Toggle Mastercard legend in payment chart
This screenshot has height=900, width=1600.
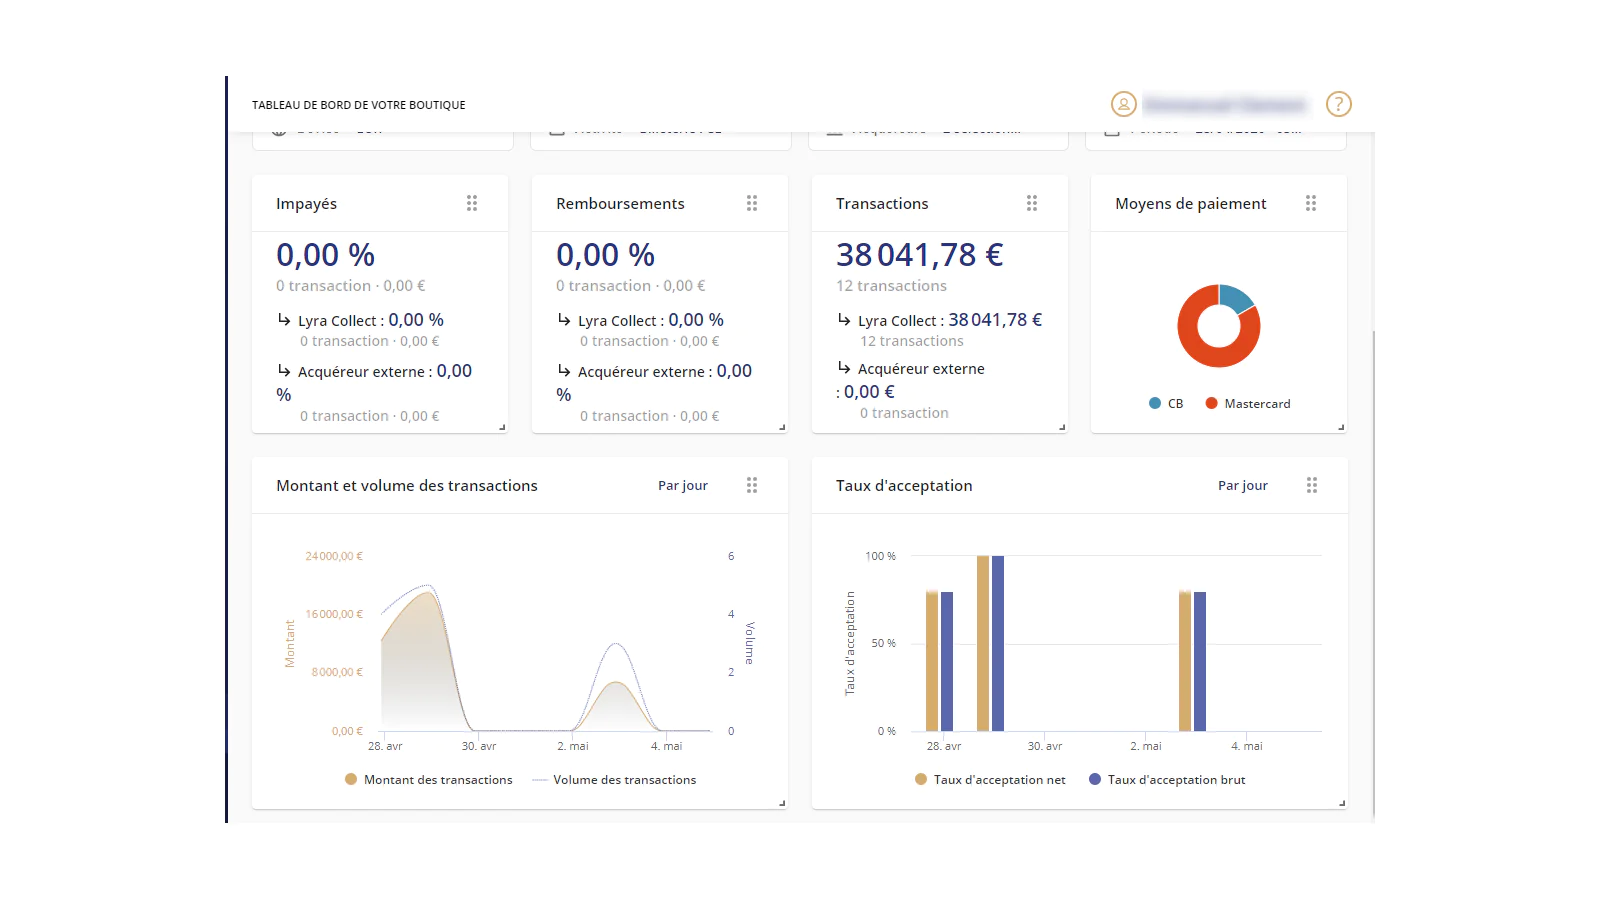(x=1248, y=404)
